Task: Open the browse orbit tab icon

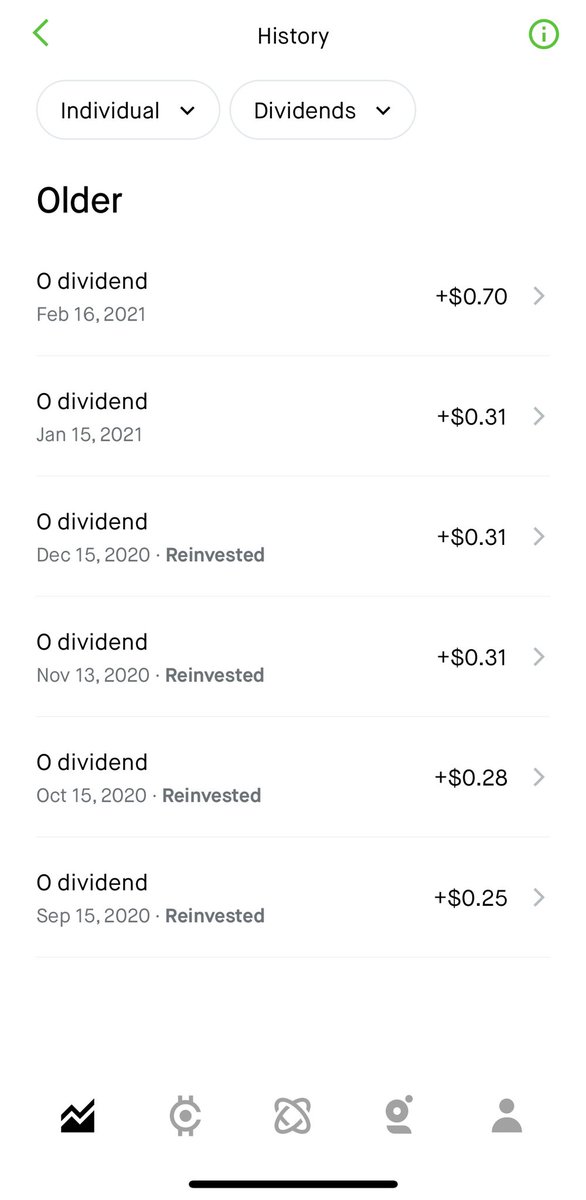Action: pyautogui.click(x=292, y=1115)
